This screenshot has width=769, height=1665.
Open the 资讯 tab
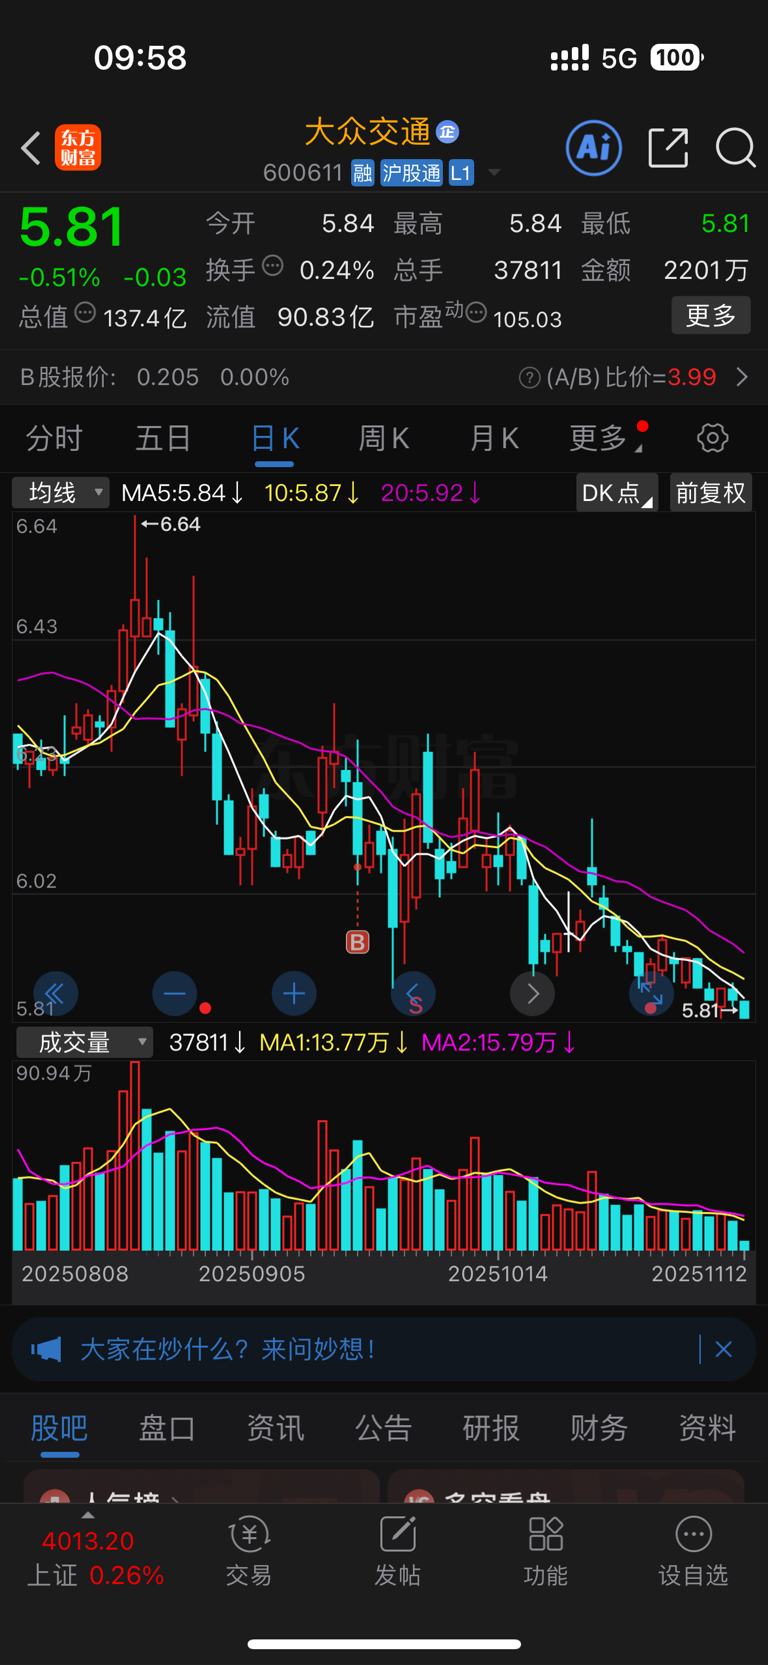click(275, 1428)
